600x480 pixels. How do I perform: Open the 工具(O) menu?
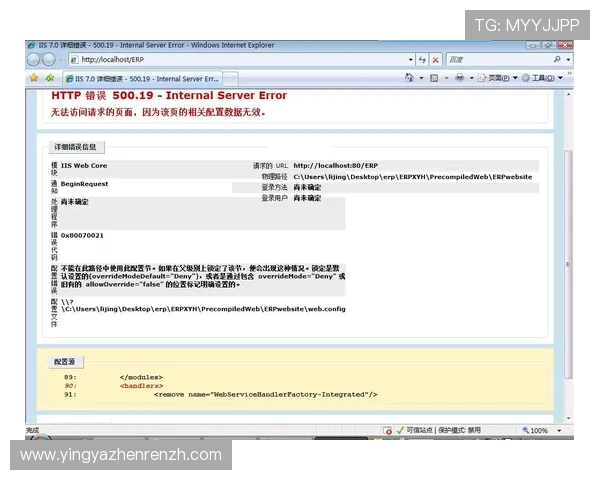(x=542, y=78)
